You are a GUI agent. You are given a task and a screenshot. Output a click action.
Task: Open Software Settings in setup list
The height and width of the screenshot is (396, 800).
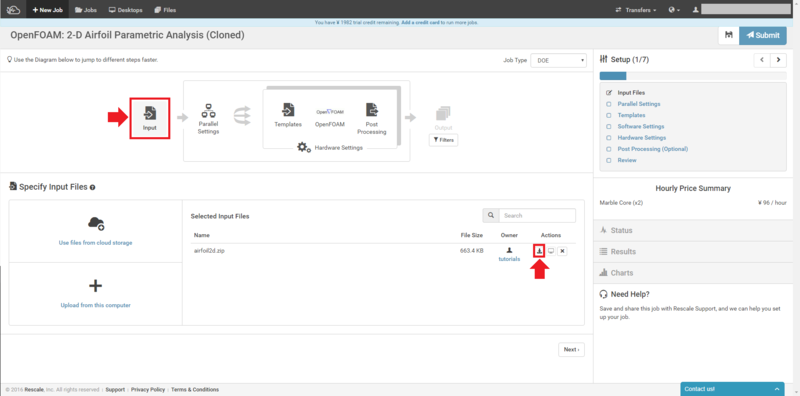[641, 127]
